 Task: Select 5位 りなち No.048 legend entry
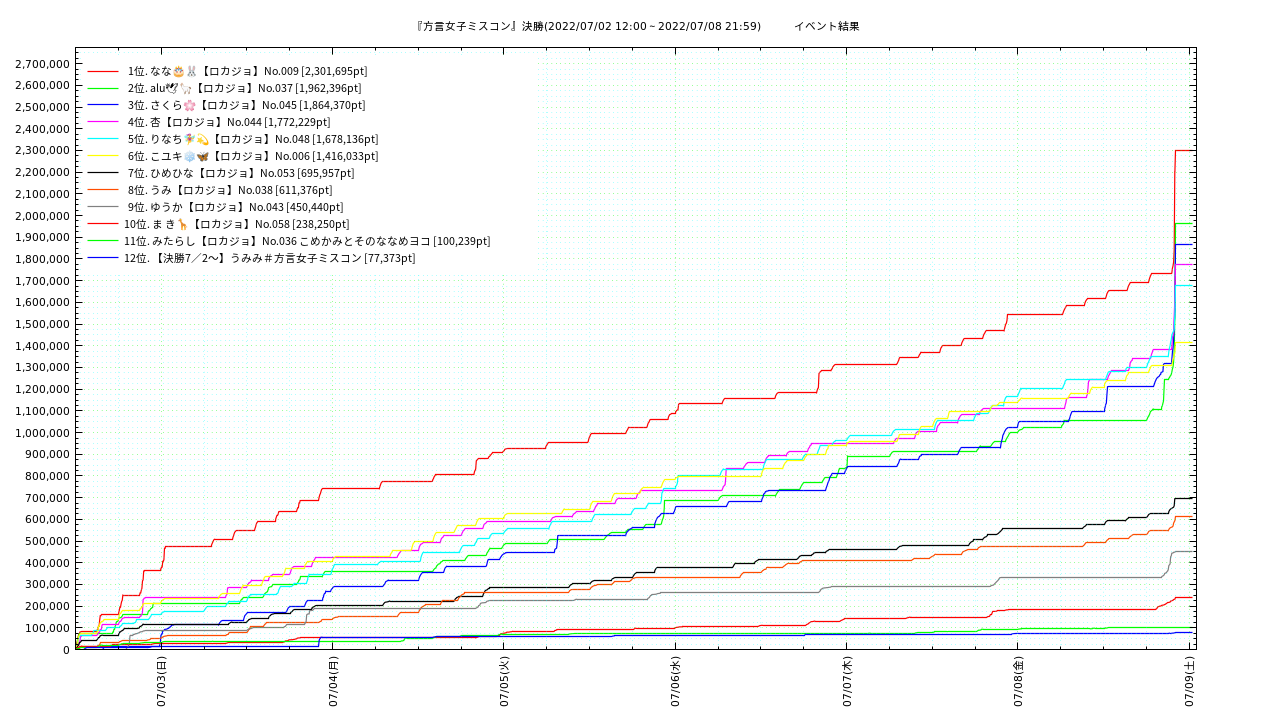pyautogui.click(x=252, y=139)
